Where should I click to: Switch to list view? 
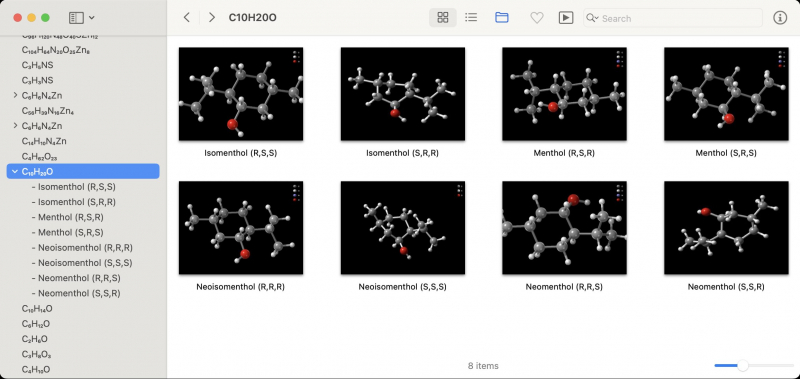pos(471,18)
